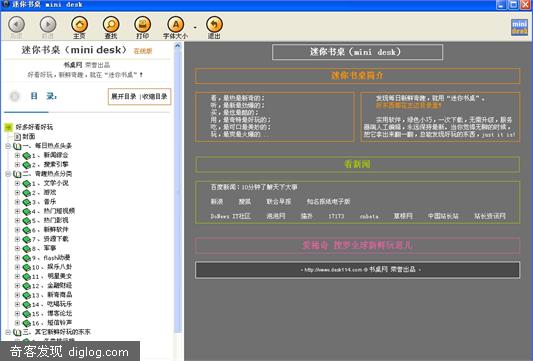Click the Exit (退出) toolbar icon
533x361 pixels.
[214, 24]
